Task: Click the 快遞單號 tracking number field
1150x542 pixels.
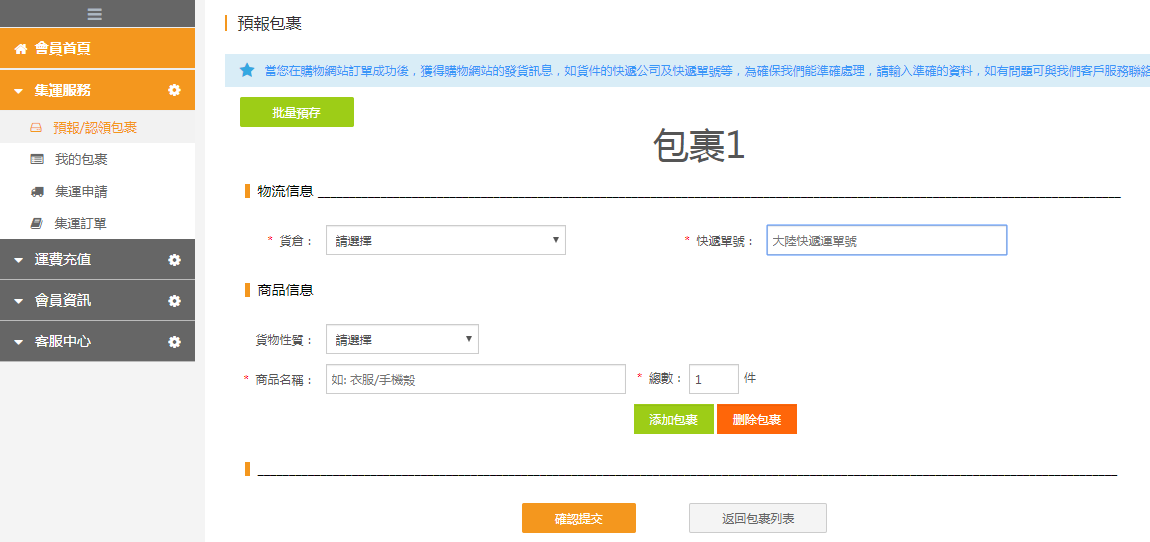Action: [887, 240]
